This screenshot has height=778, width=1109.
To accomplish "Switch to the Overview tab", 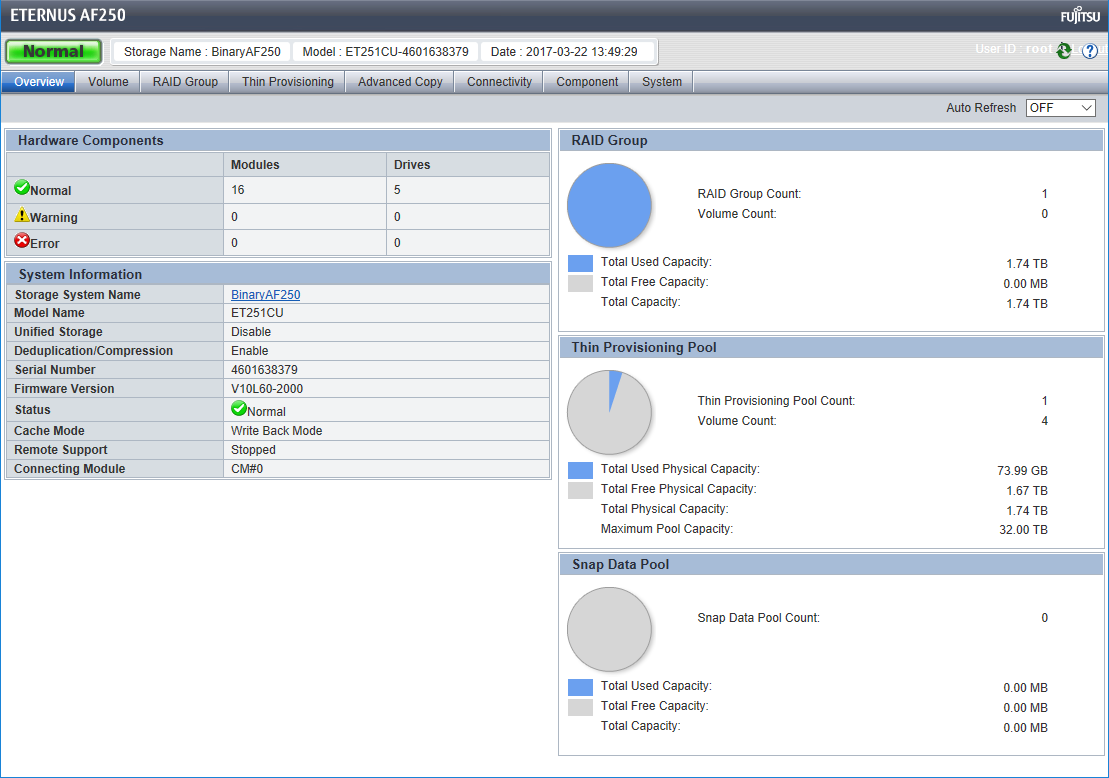I will (39, 82).
